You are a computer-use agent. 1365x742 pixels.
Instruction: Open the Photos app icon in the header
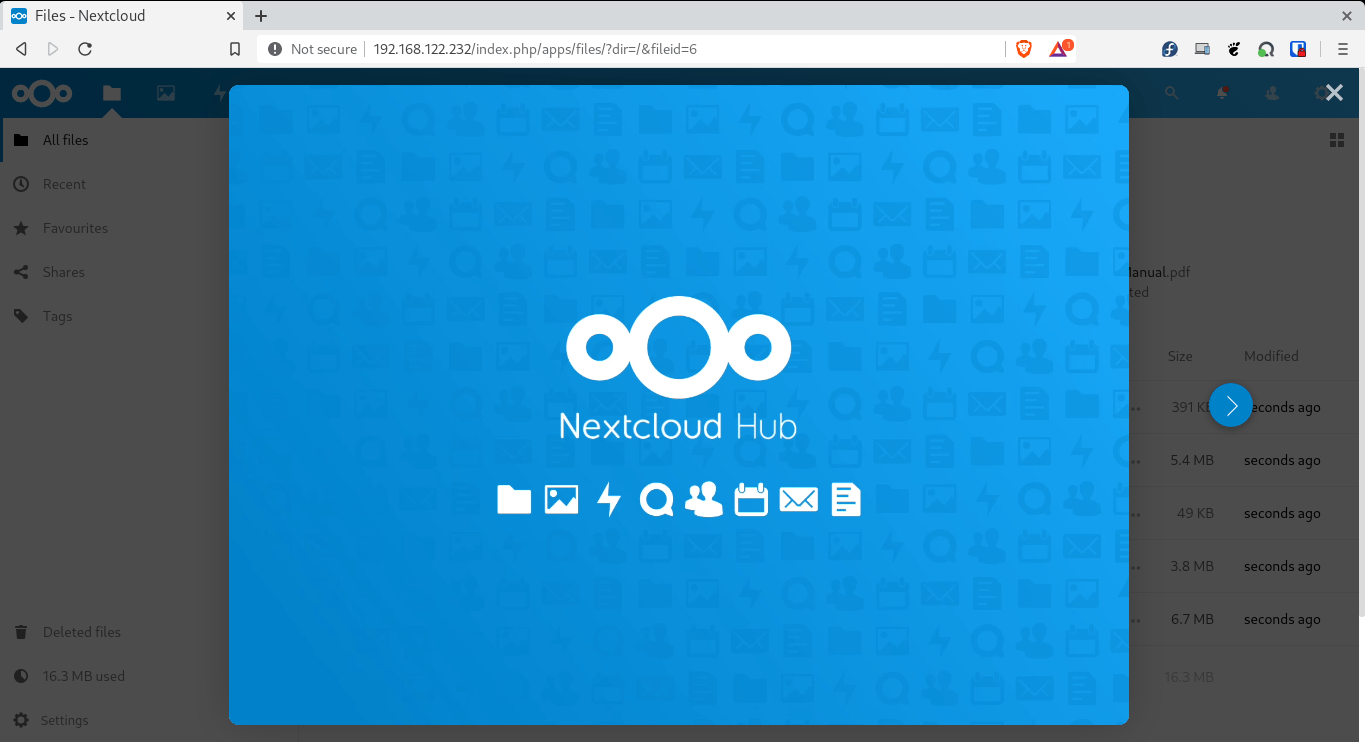click(x=166, y=93)
